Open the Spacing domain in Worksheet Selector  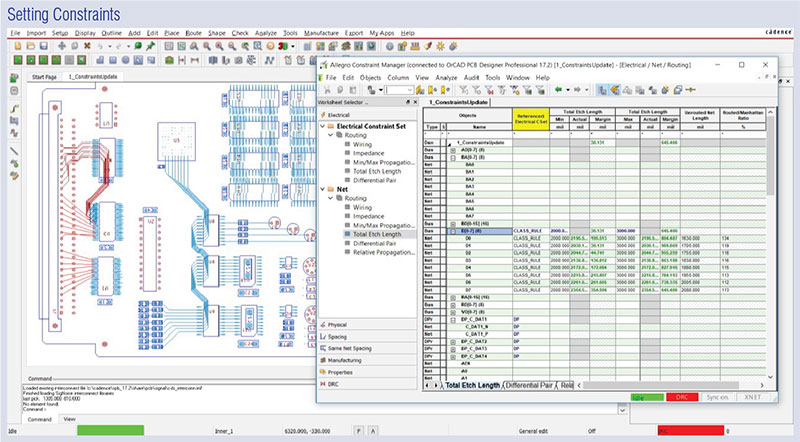[x=367, y=336]
